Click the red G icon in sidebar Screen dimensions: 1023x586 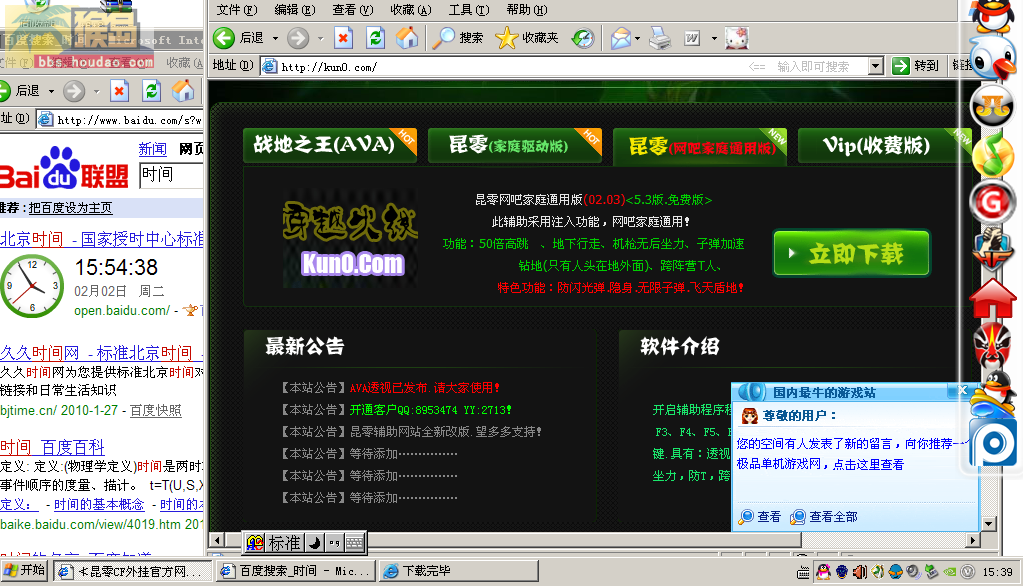click(x=992, y=203)
